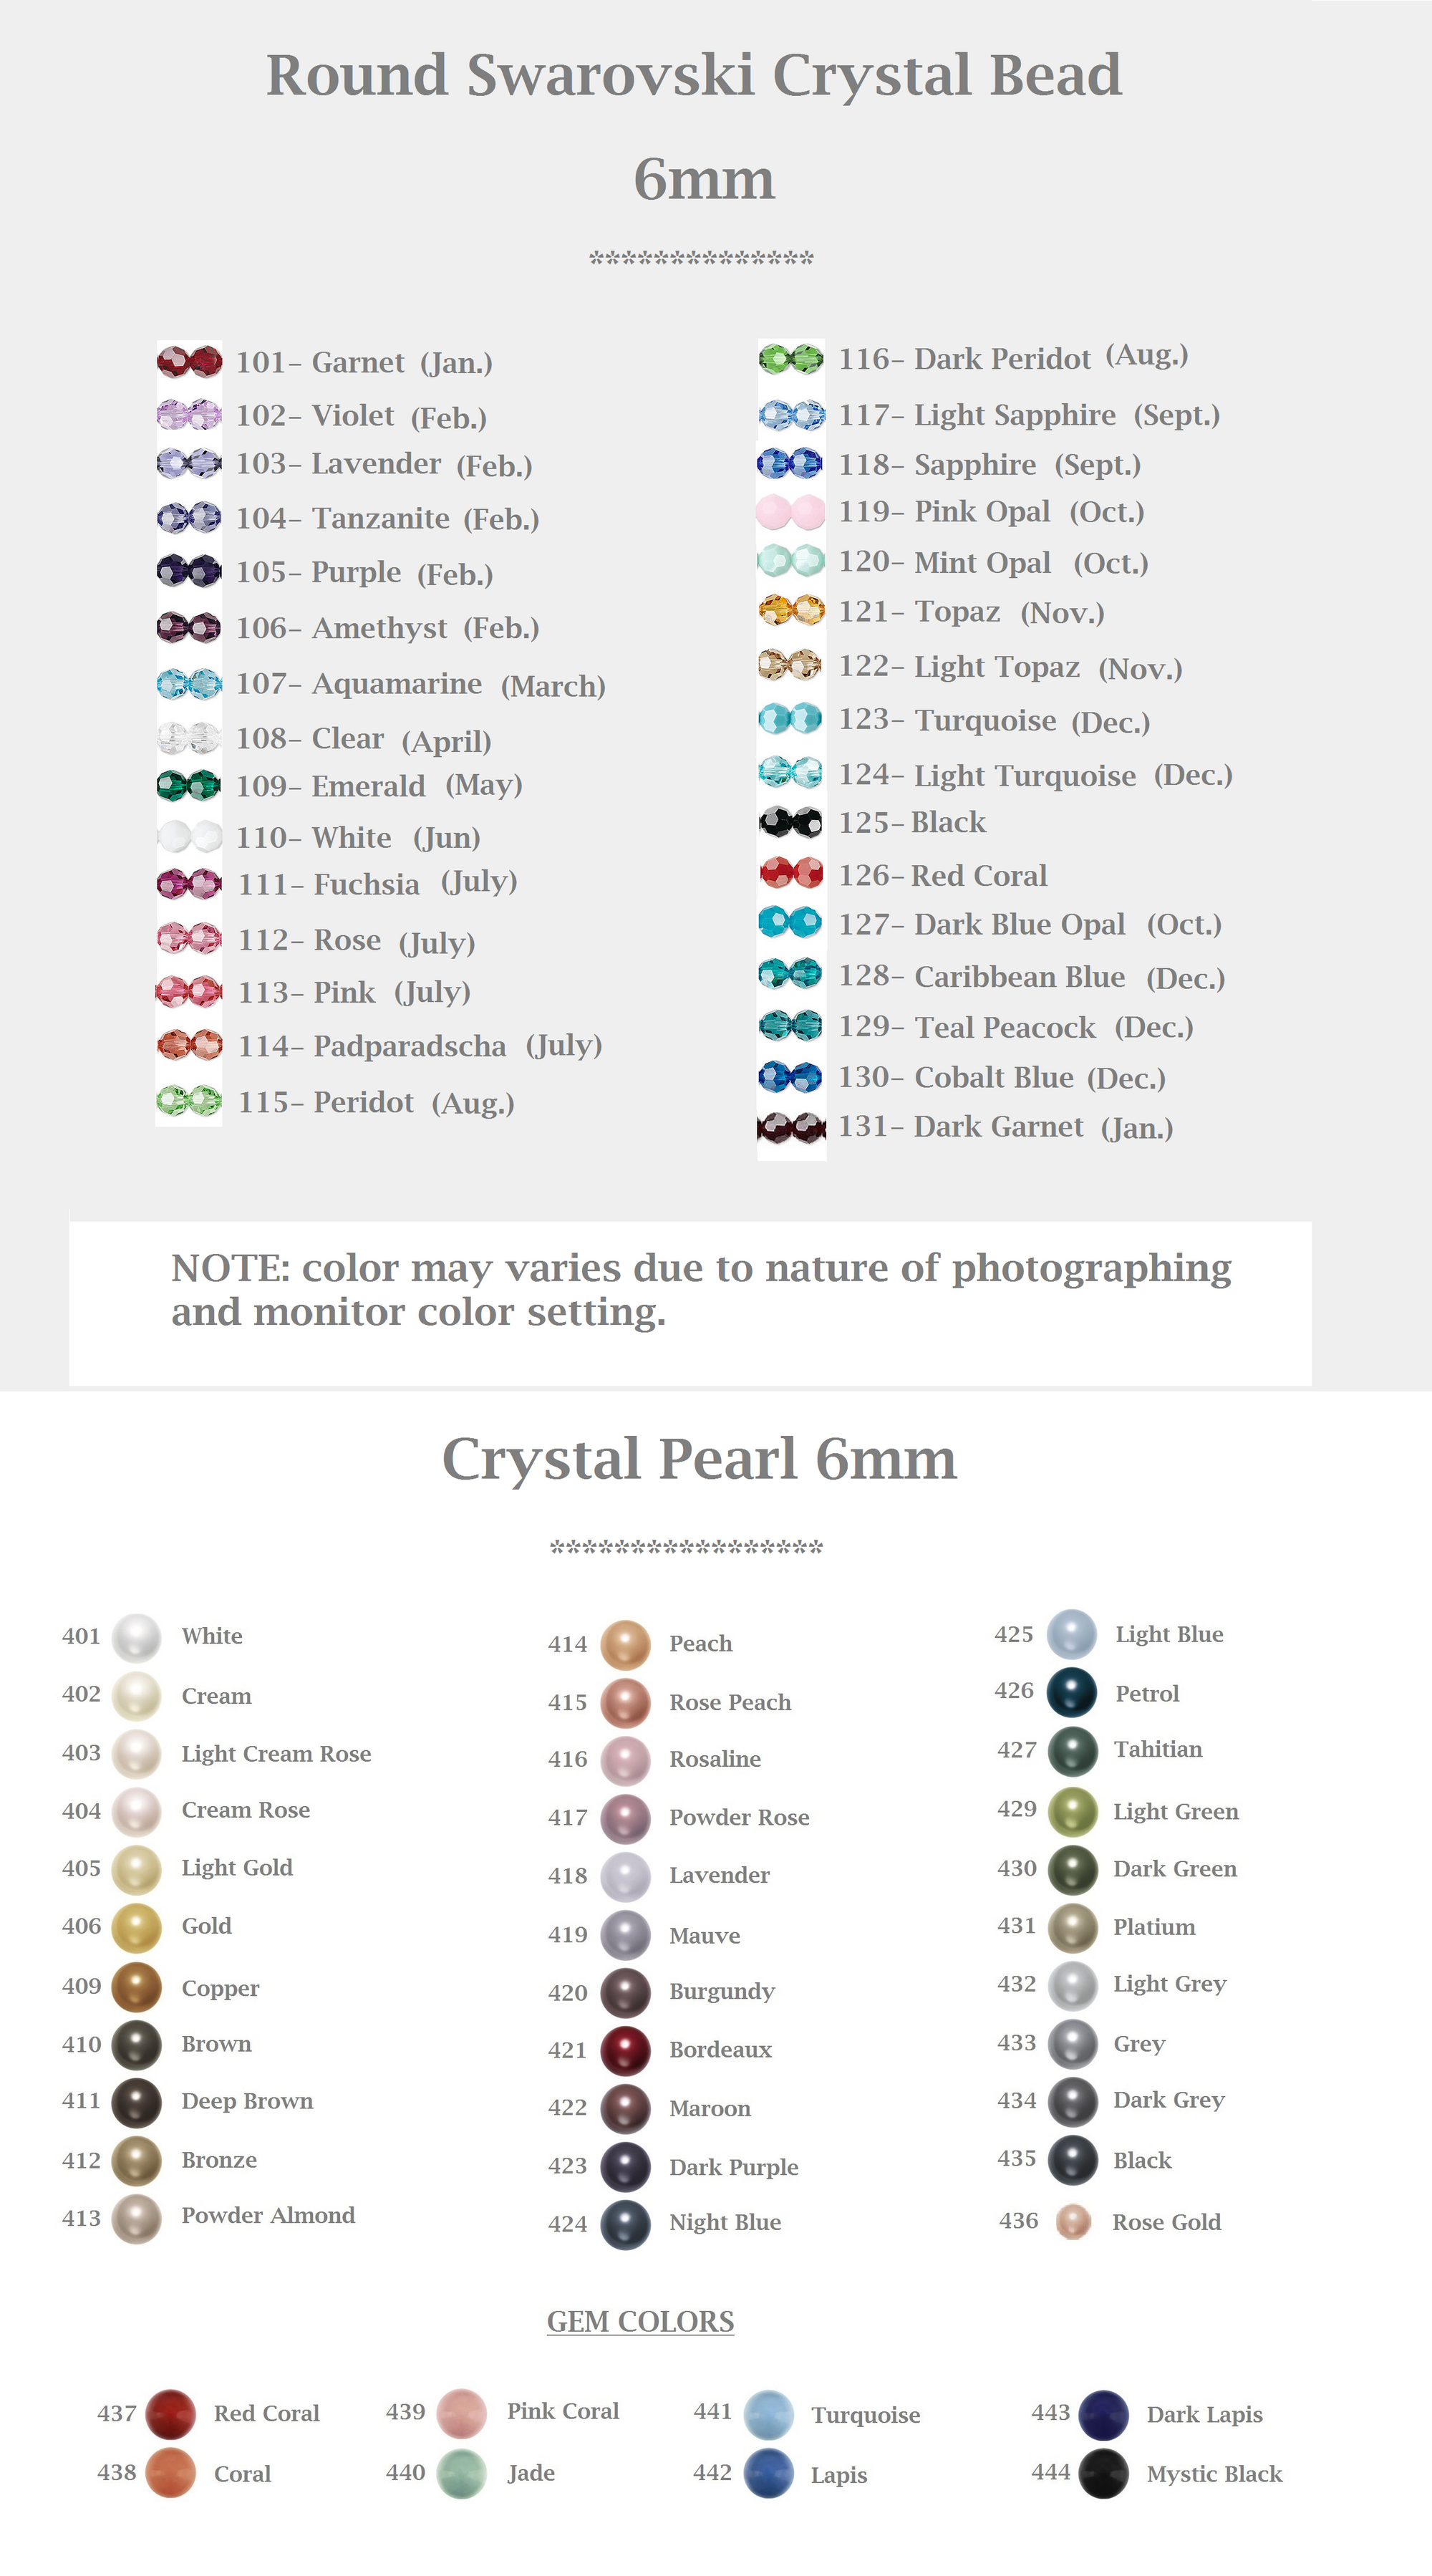Choose the Topaz 121 bead swatch
Viewport: 1432px width, 2576px height.
[791, 609]
